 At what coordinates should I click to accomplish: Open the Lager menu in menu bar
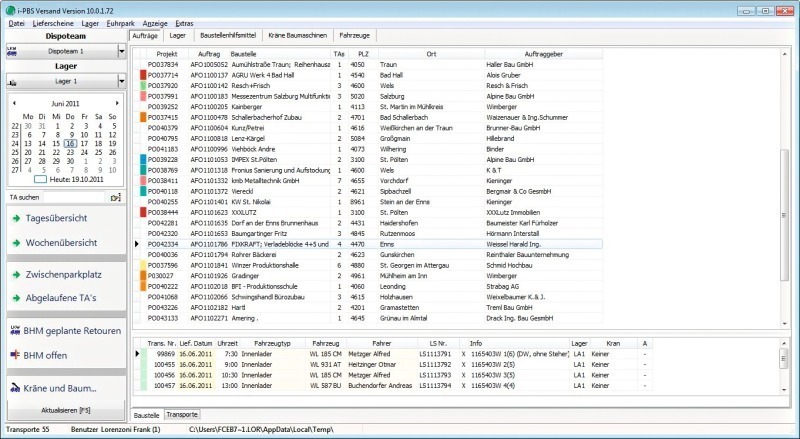click(90, 23)
